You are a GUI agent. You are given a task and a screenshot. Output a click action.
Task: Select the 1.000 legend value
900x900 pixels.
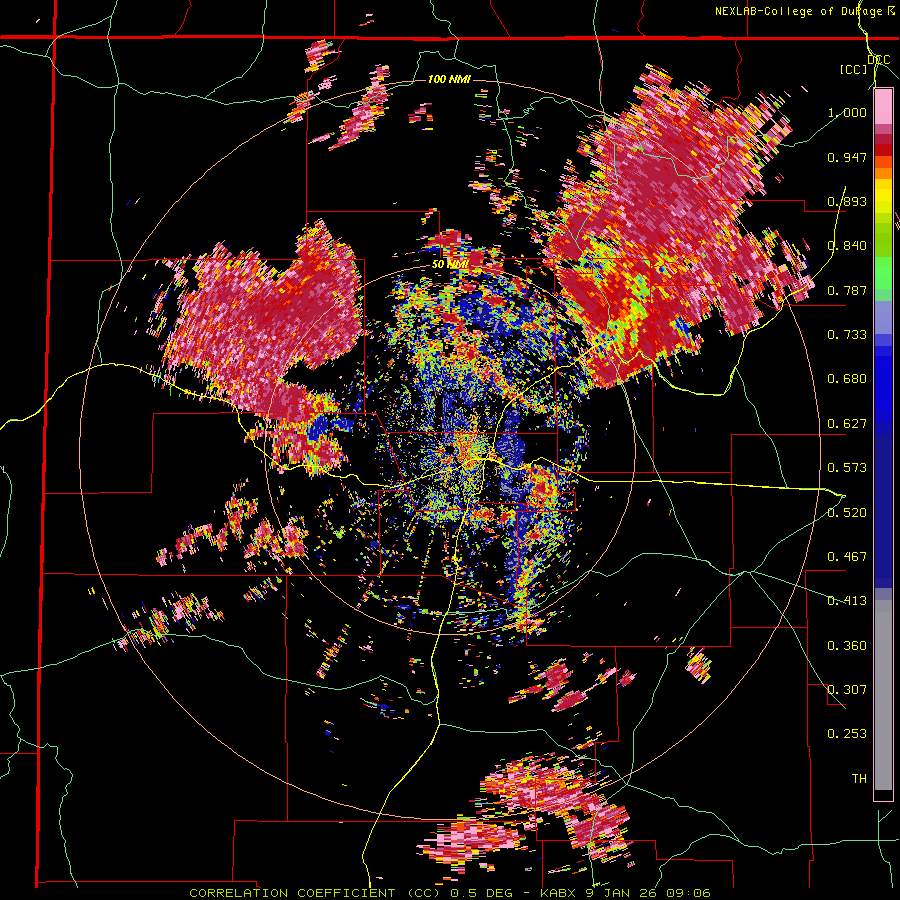847,112
